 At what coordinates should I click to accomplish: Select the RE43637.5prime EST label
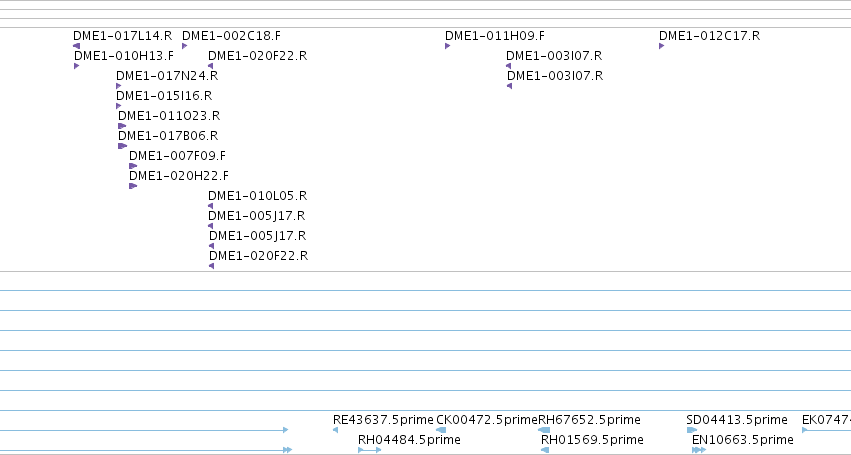coord(383,420)
